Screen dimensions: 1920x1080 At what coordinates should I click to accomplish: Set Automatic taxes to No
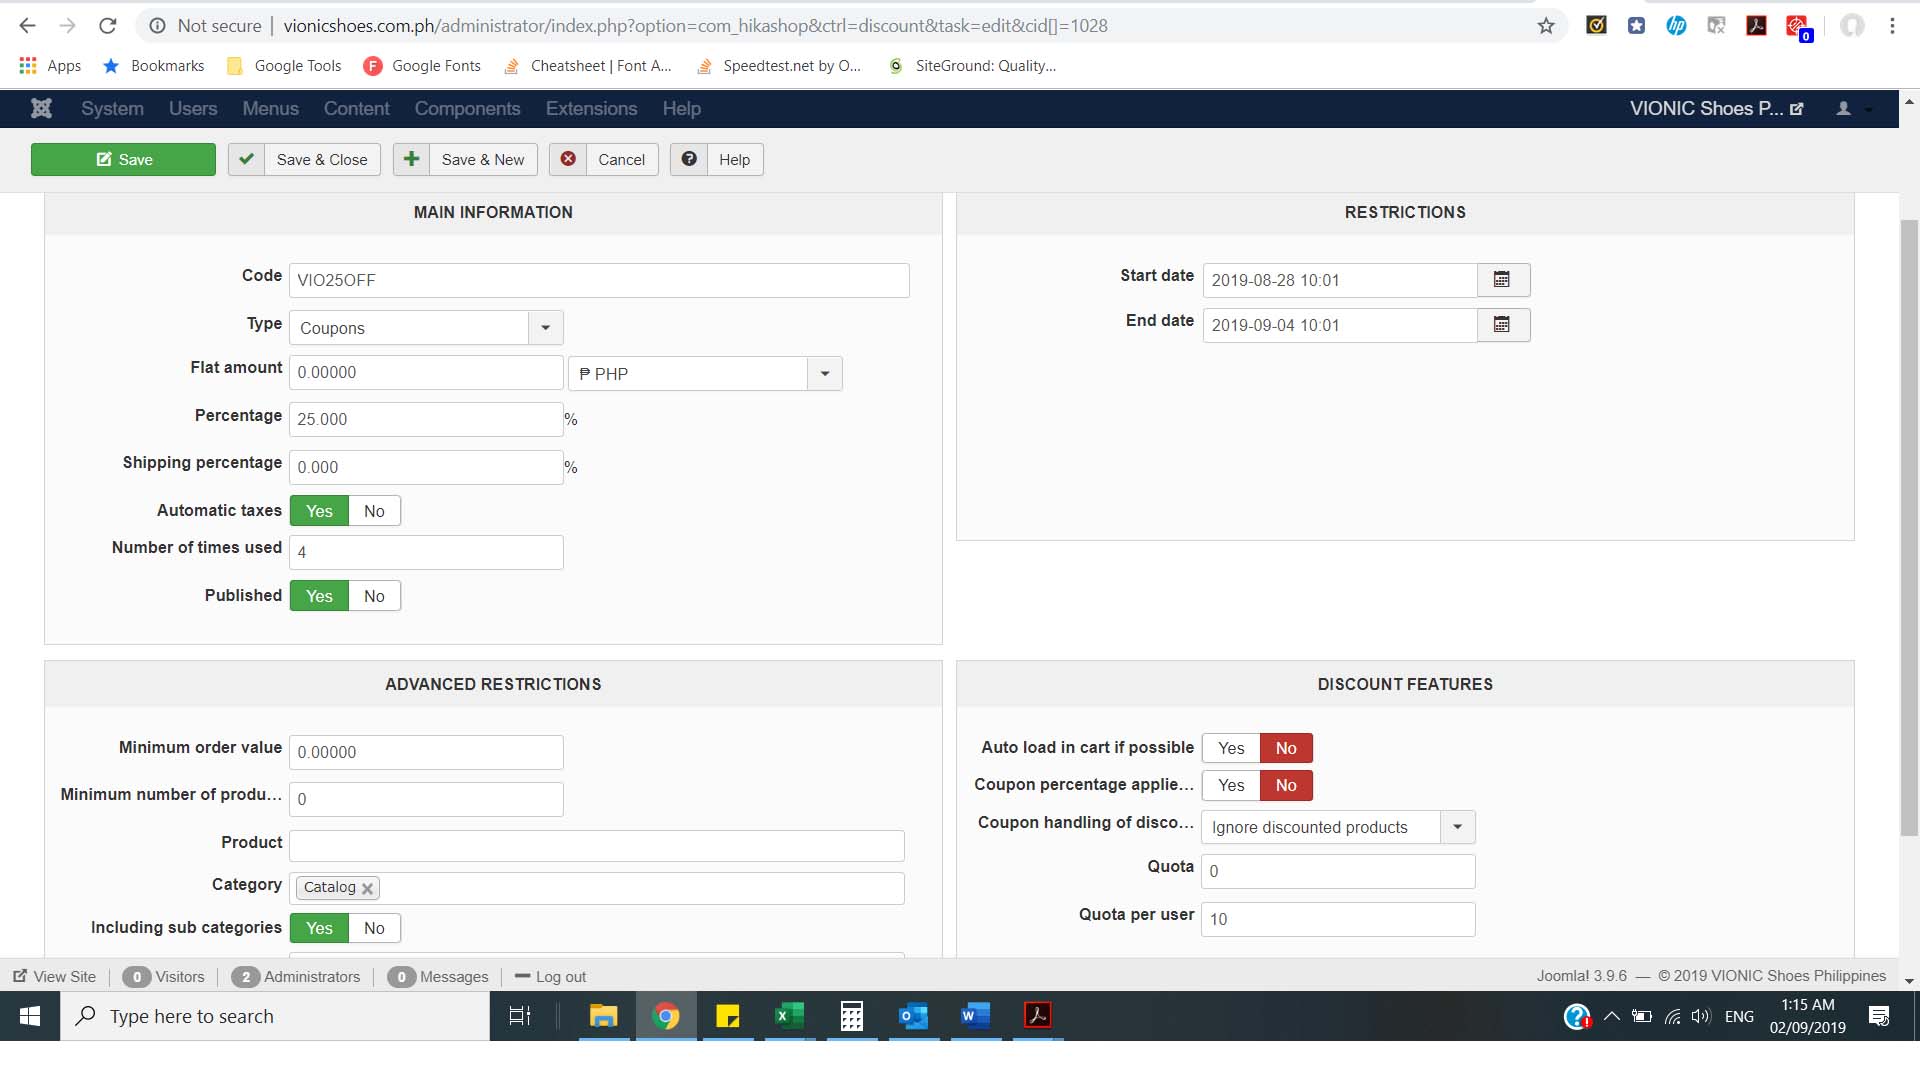click(374, 511)
